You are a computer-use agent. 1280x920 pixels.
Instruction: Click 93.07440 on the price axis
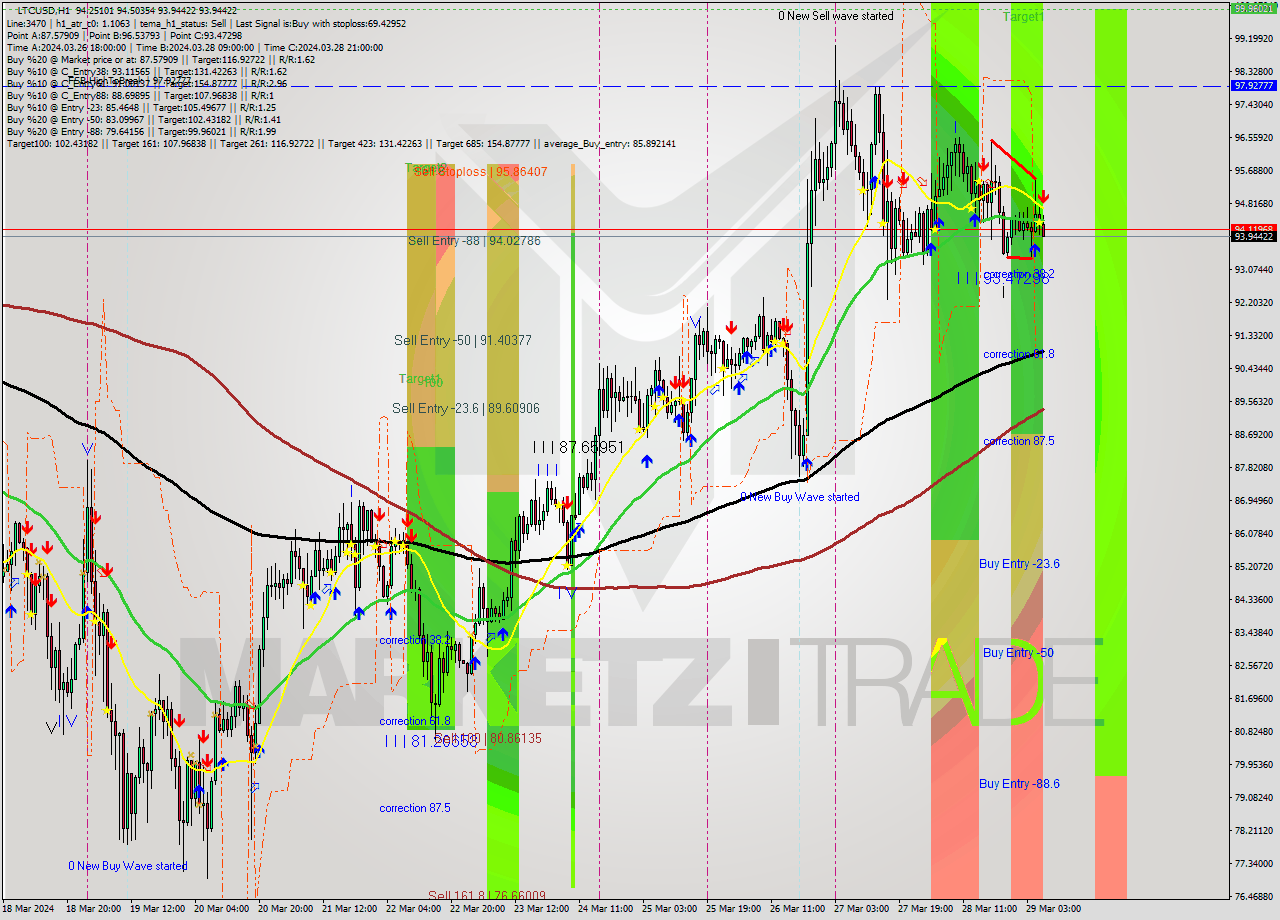[1254, 269]
